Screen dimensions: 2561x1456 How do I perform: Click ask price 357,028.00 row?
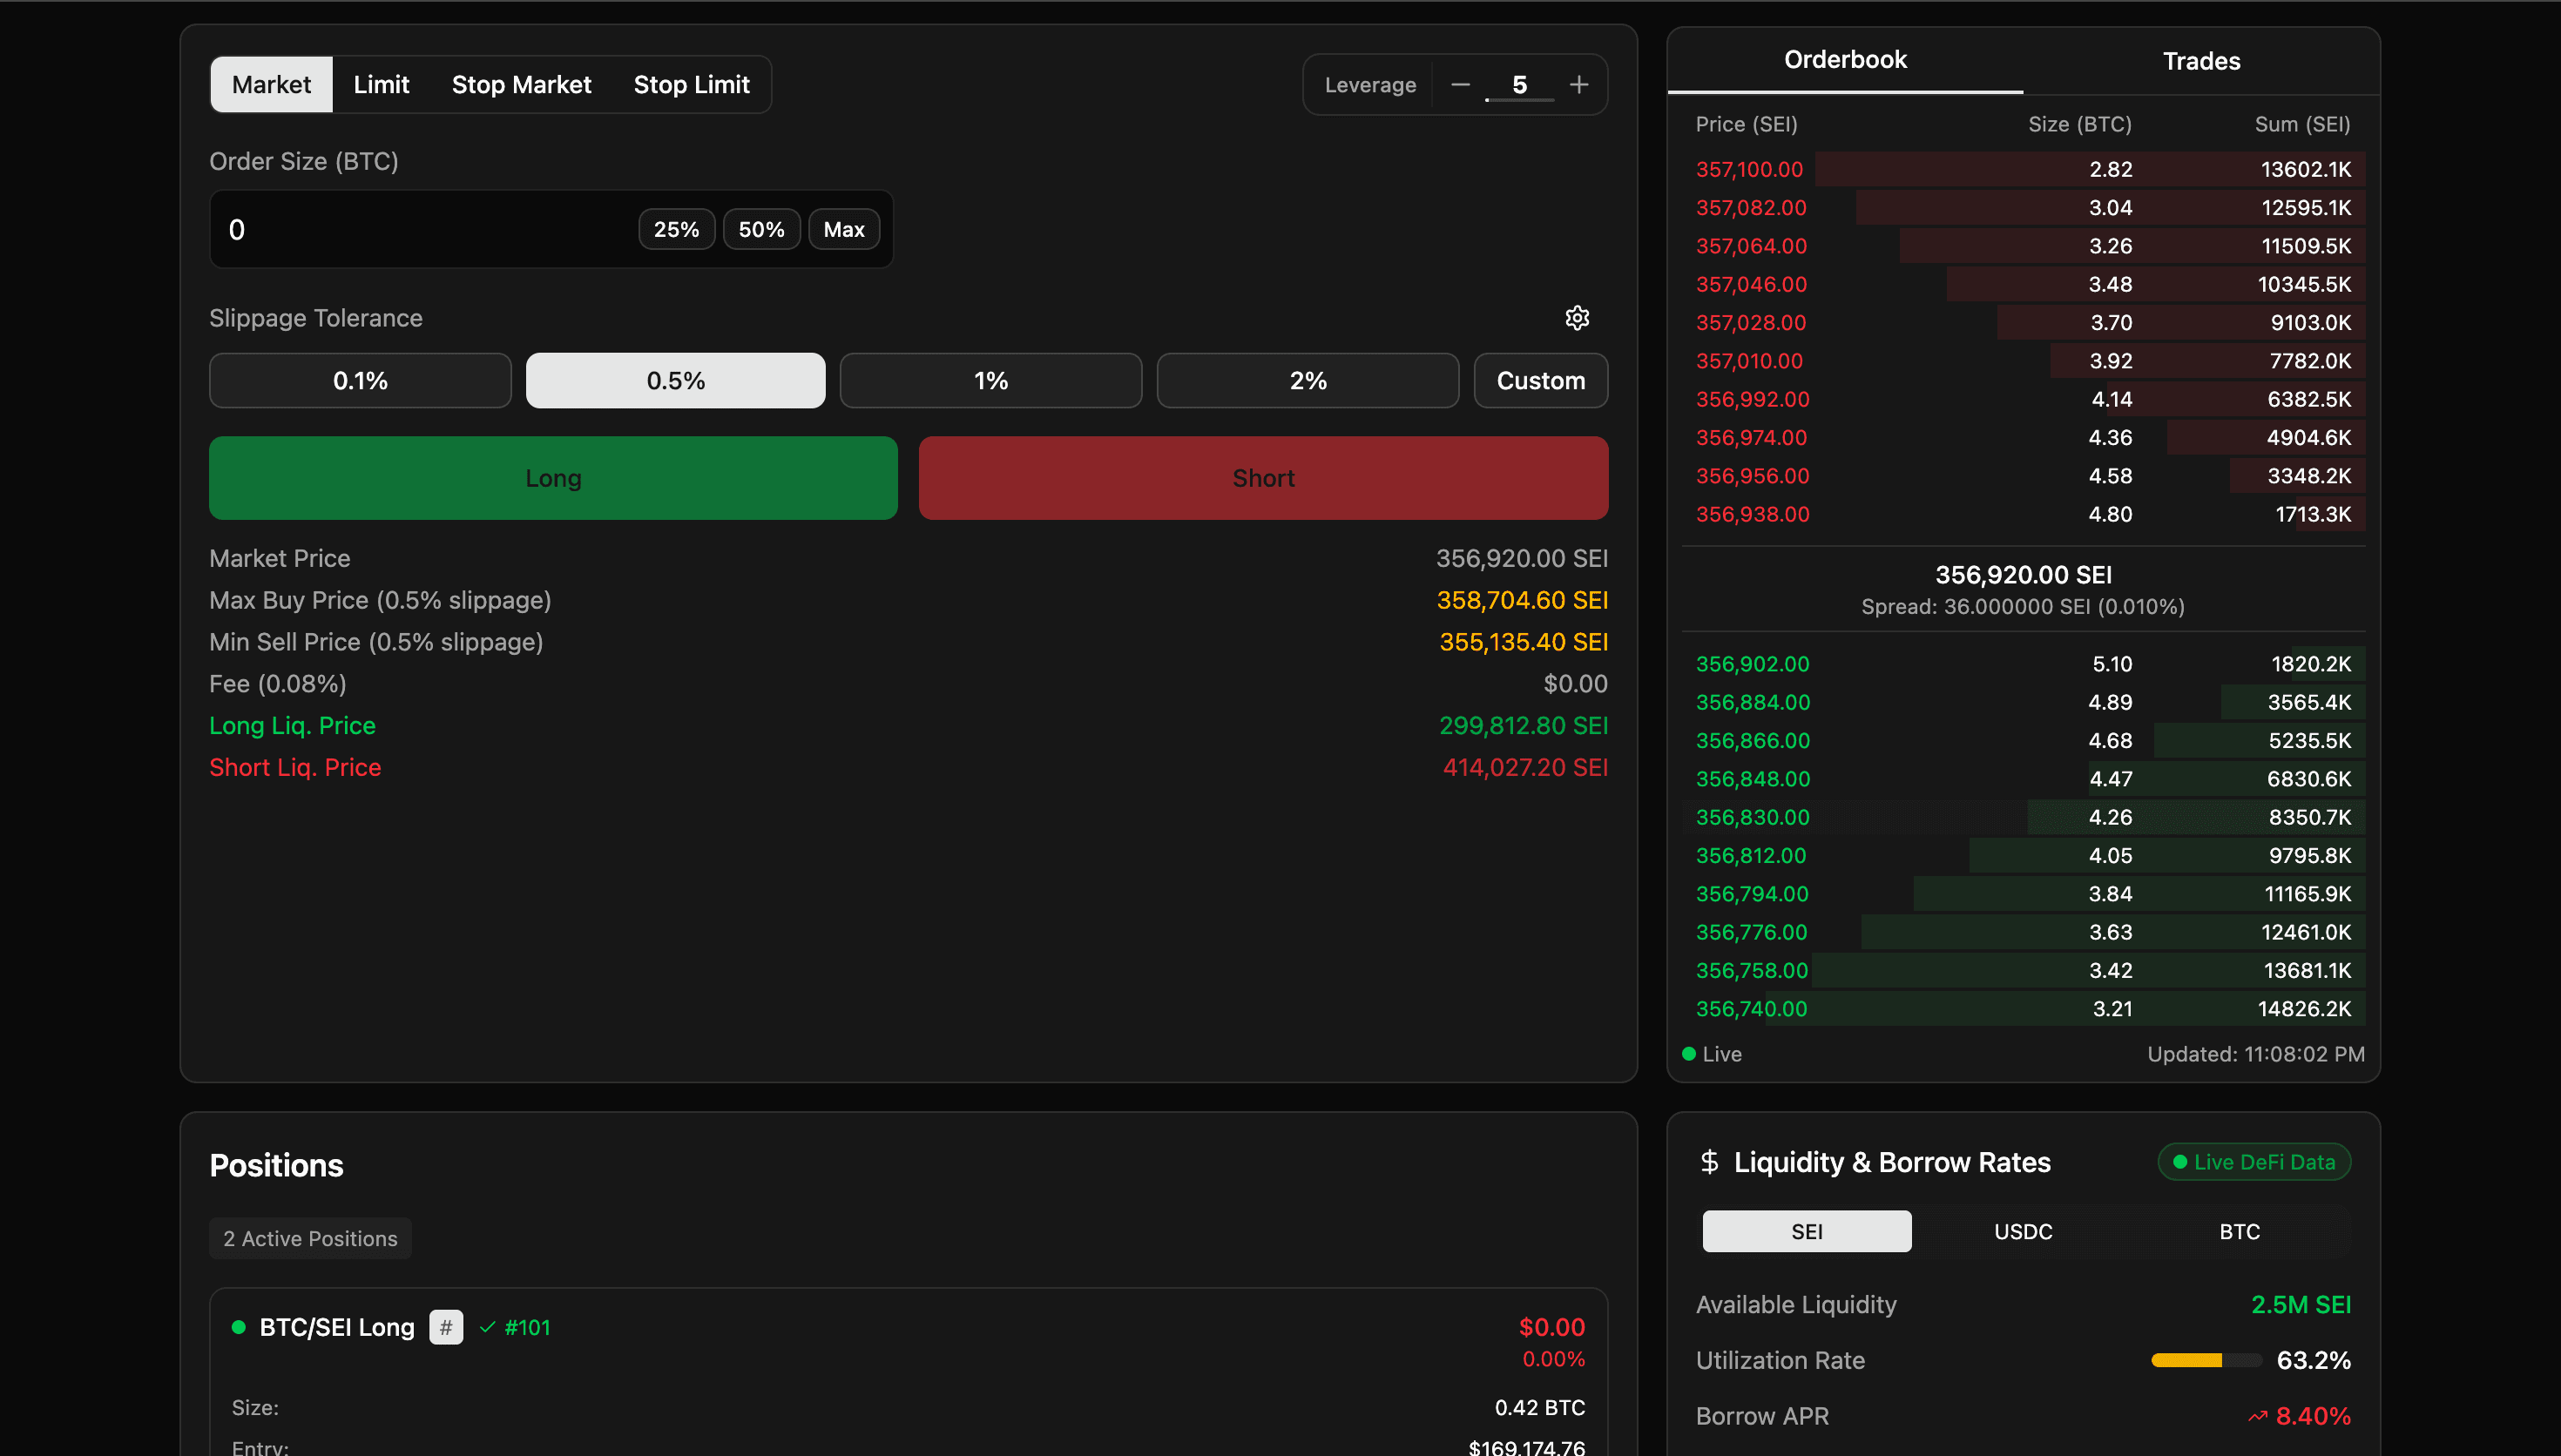click(x=2023, y=323)
